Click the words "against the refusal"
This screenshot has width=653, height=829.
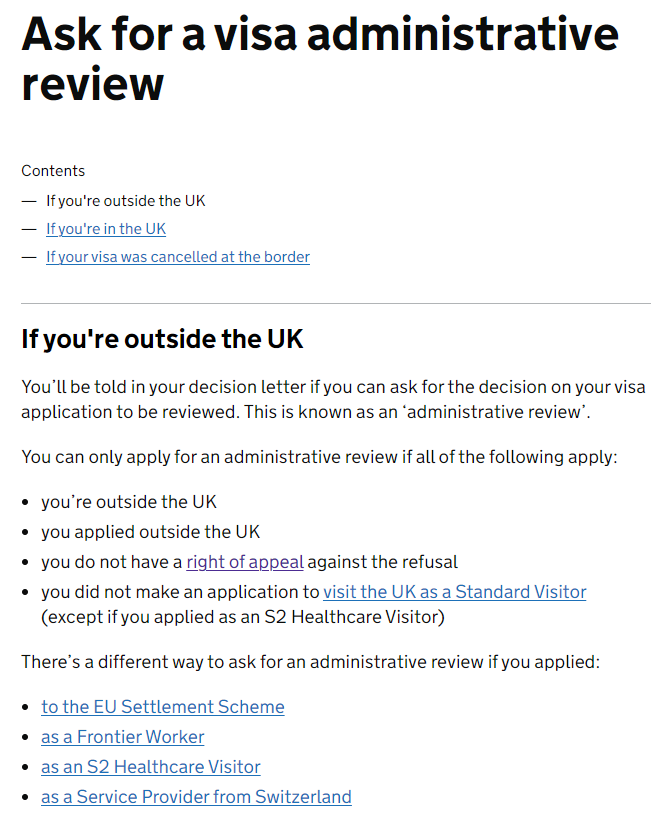point(382,562)
